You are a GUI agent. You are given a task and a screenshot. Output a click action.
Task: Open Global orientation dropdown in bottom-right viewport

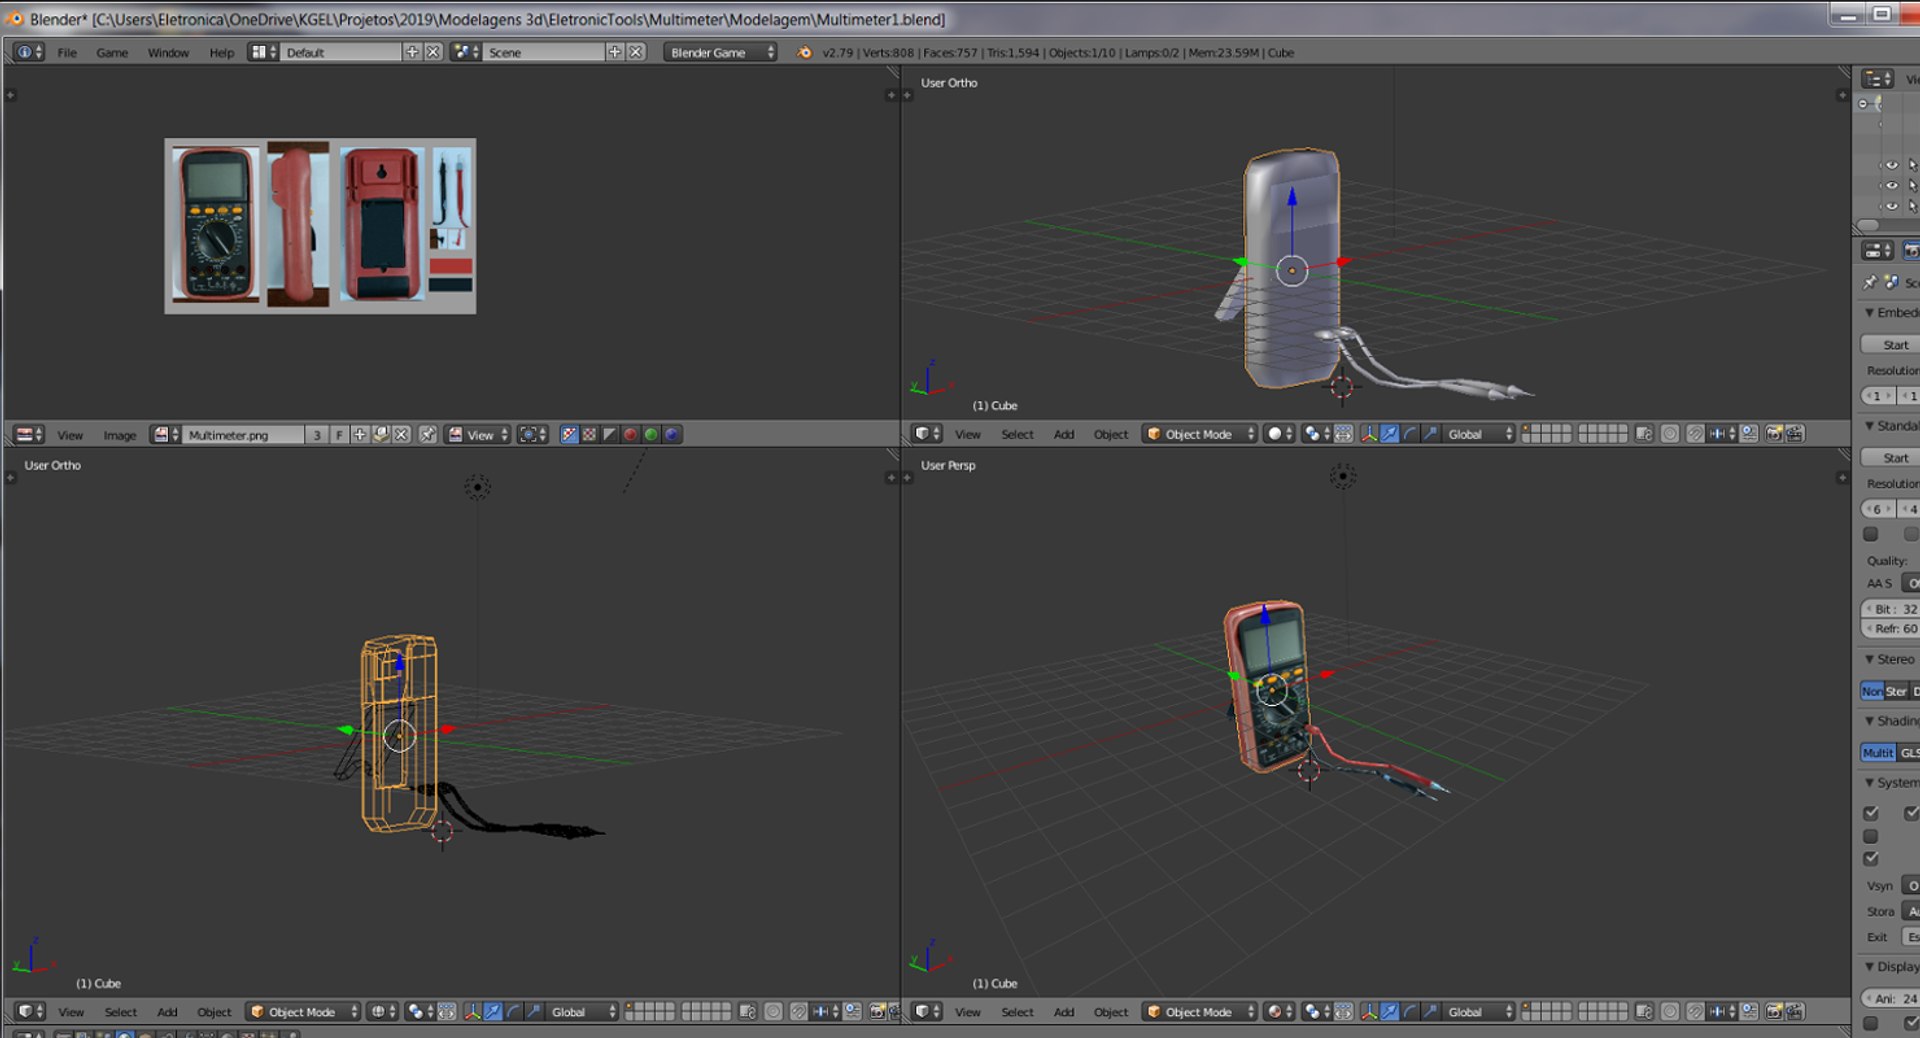point(1479,1012)
